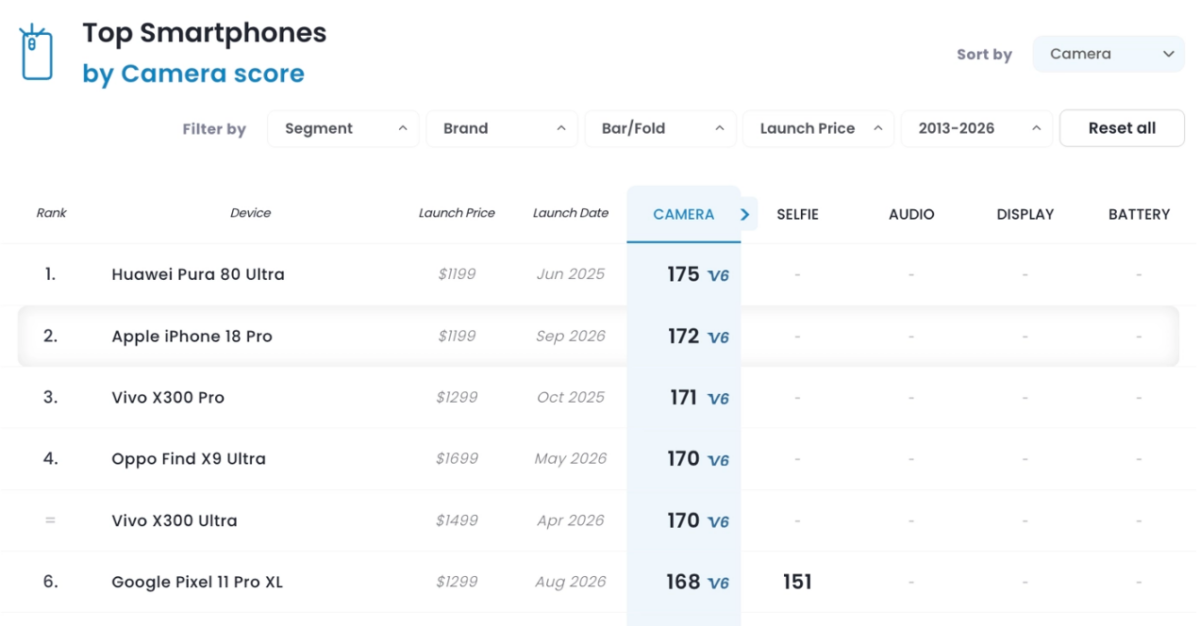
Task: Click the Reset all button
Action: 1122,128
